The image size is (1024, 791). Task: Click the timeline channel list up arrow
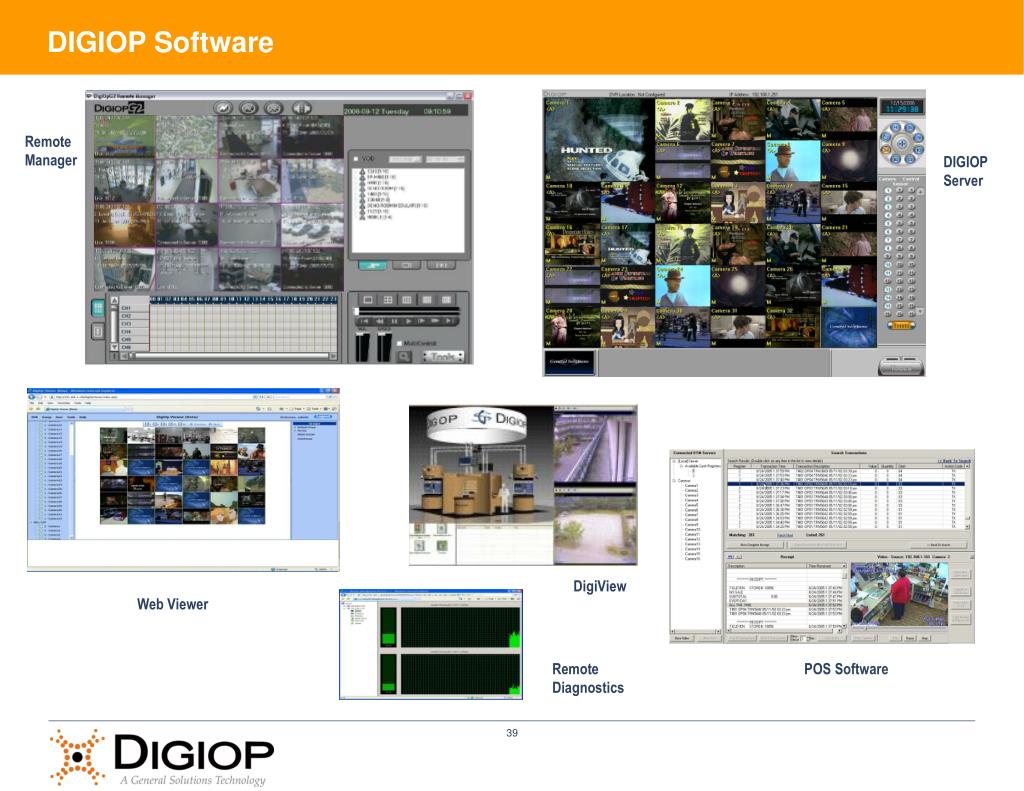(114, 300)
